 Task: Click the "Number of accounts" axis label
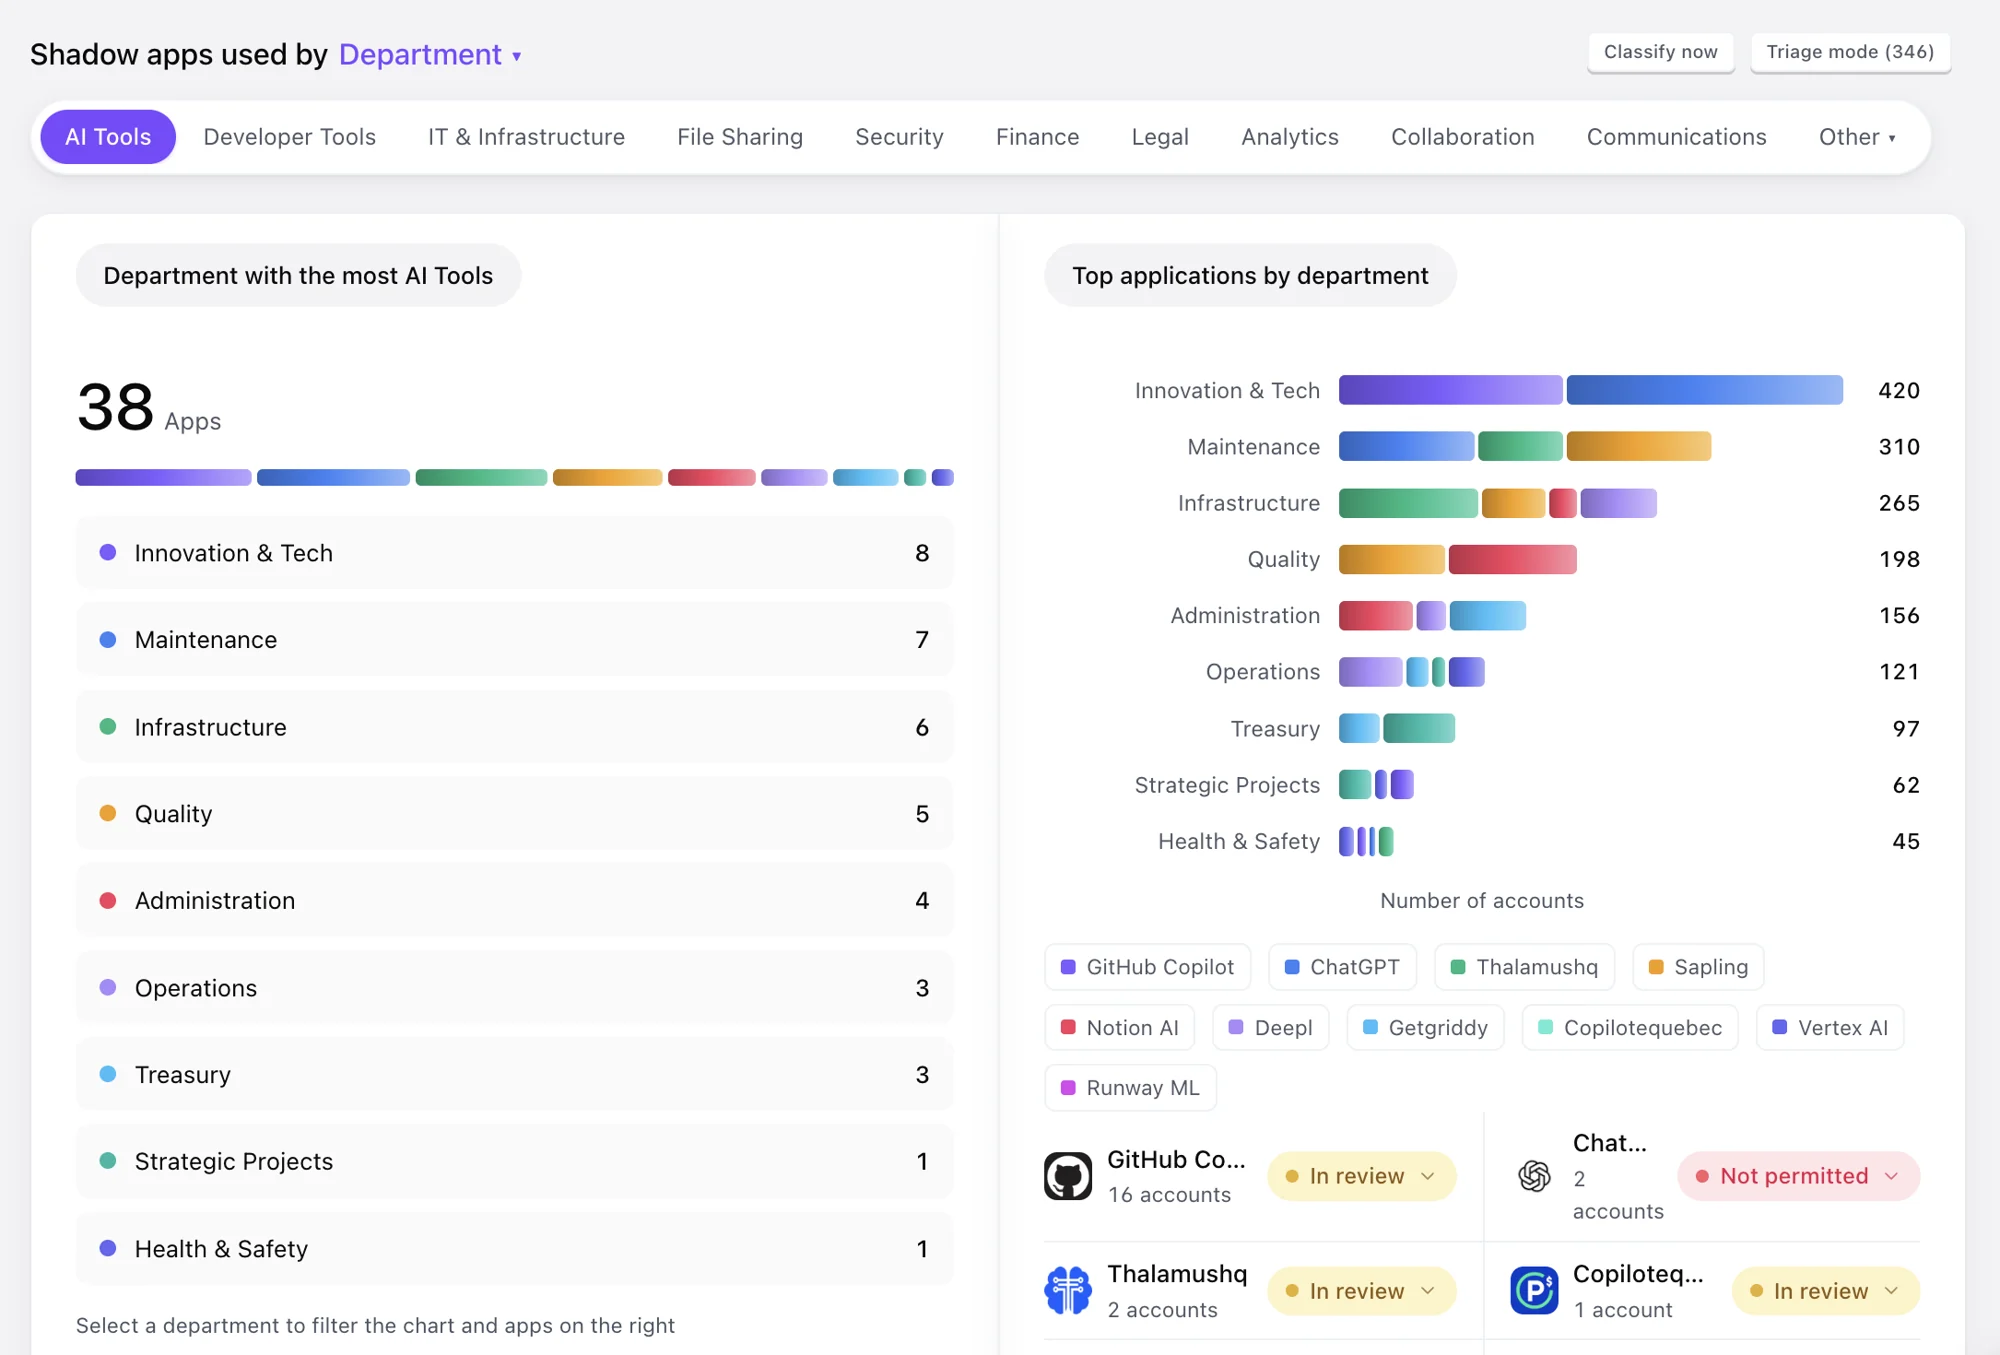tap(1482, 901)
